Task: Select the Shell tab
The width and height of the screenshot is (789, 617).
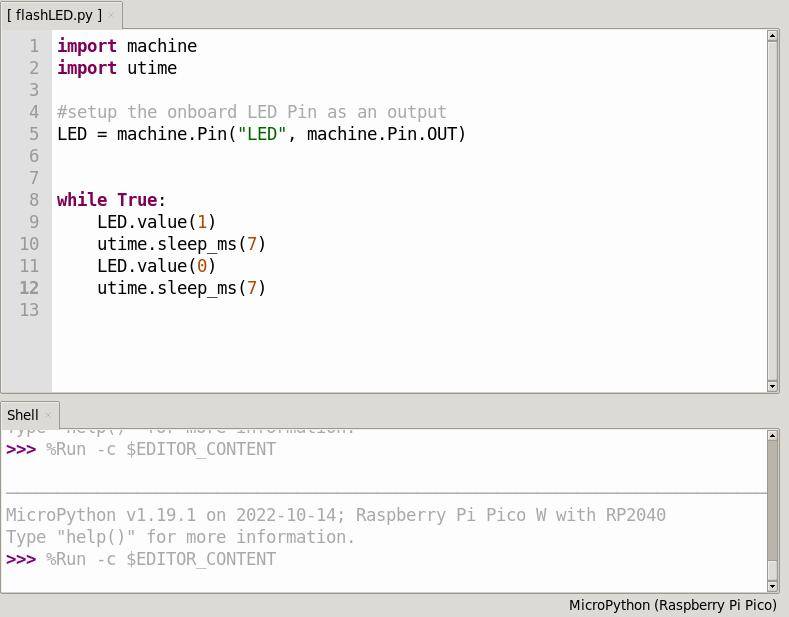Action: tap(23, 415)
